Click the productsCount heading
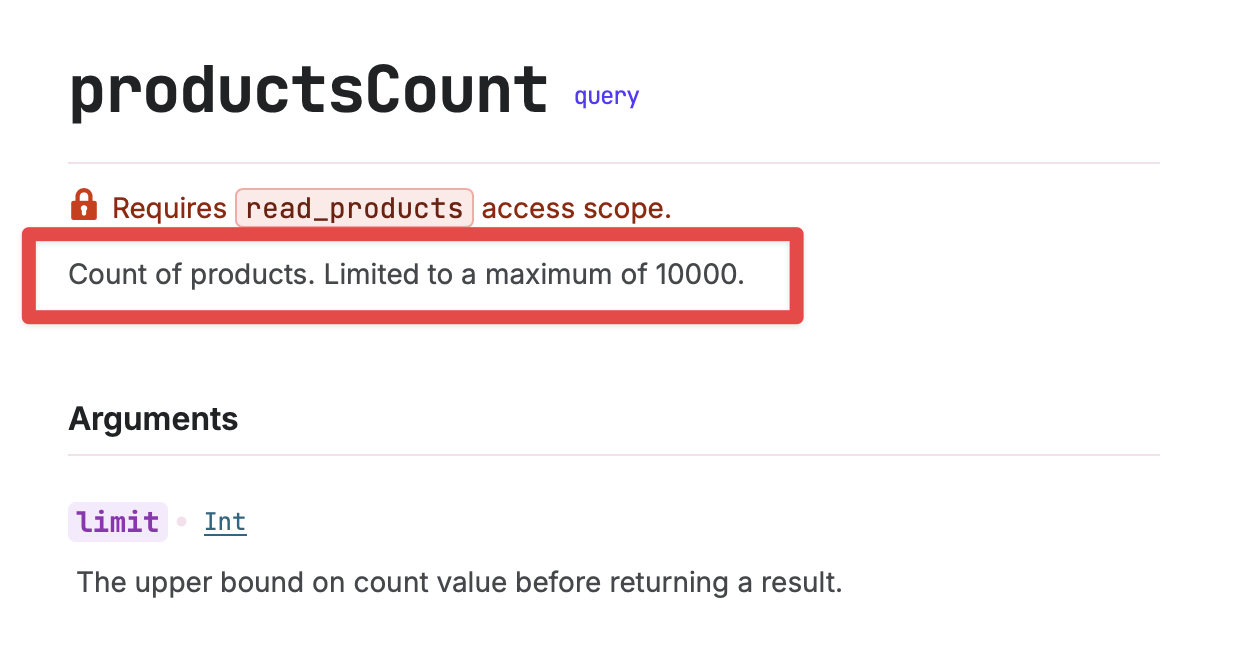1248x646 pixels. 309,91
